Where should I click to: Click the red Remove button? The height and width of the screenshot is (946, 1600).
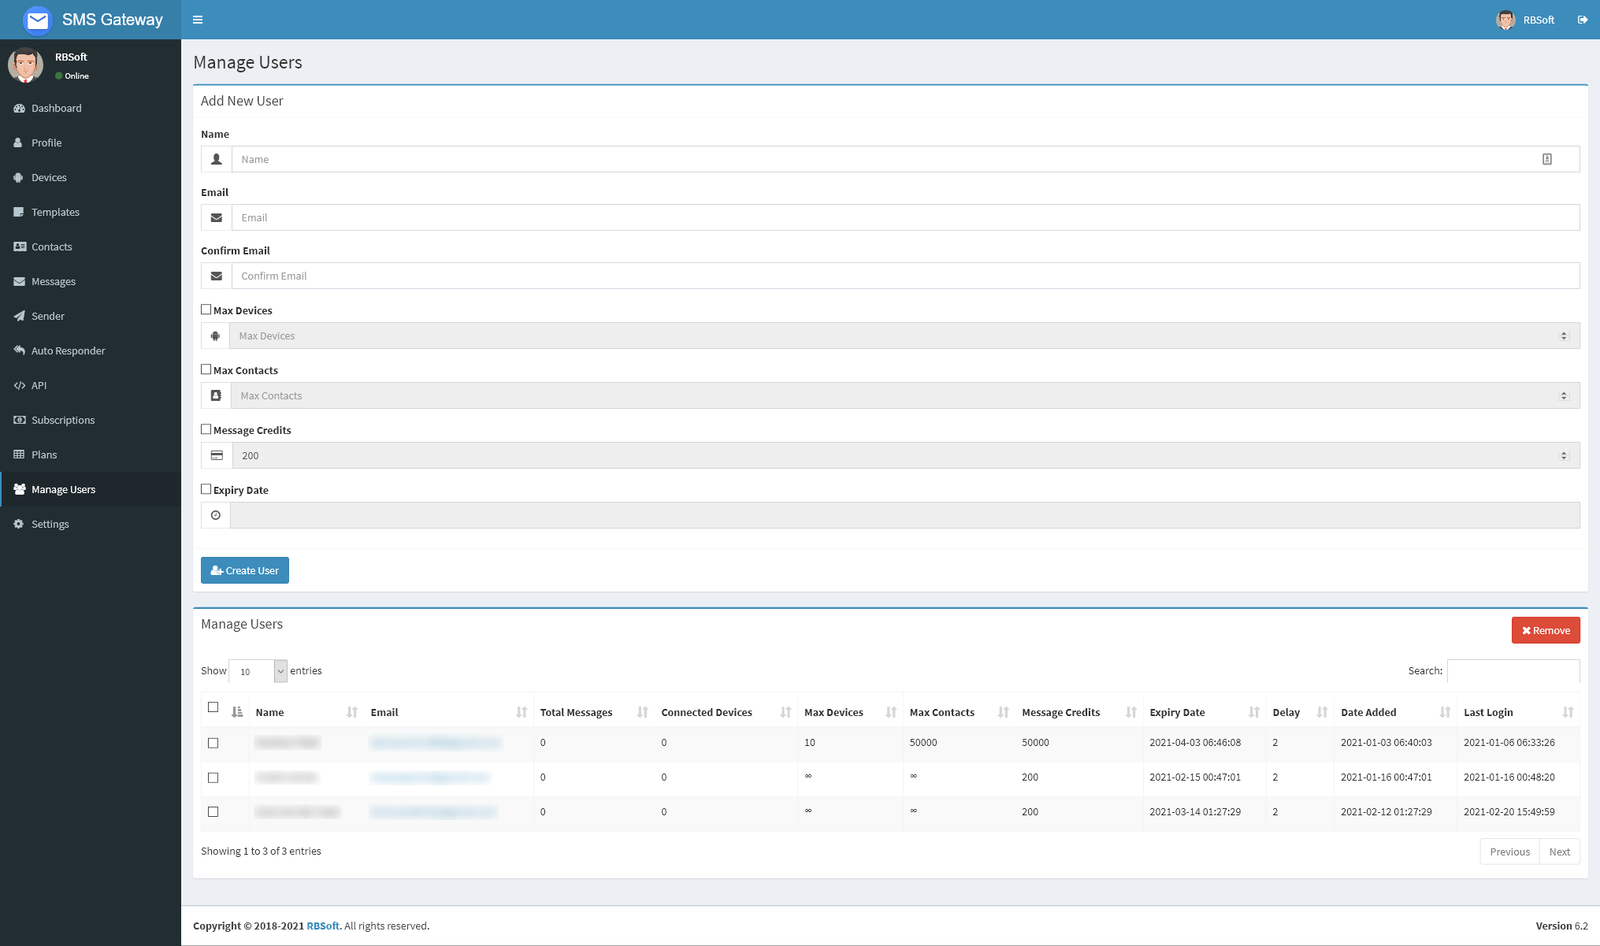[1545, 630]
